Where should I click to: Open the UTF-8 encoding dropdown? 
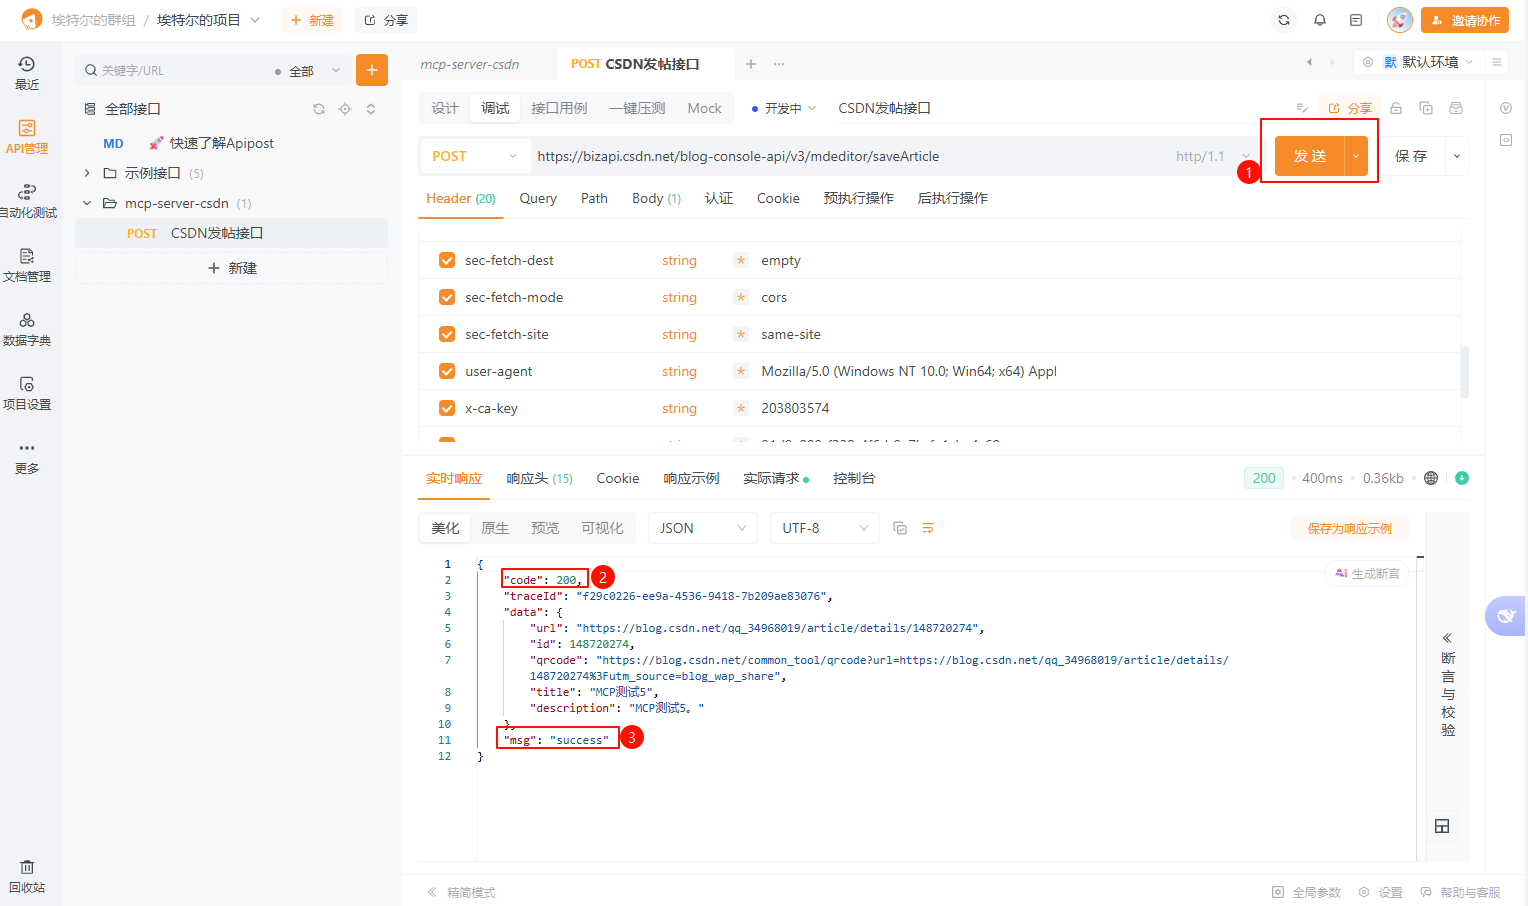click(825, 528)
